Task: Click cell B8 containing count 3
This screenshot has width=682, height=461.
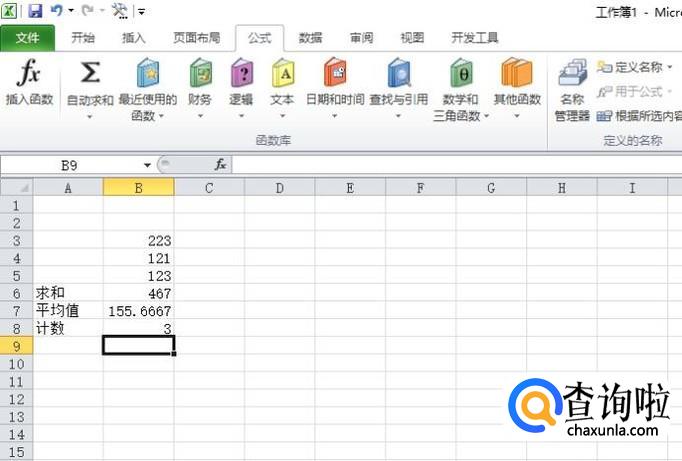Action: (x=139, y=329)
